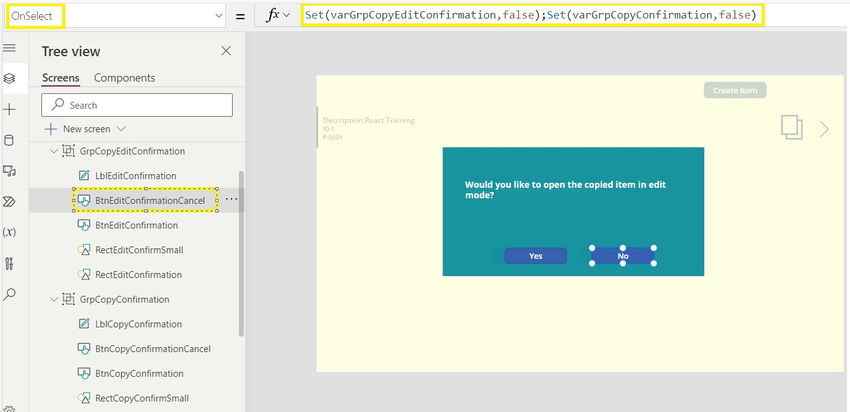850x412 pixels.
Task: Click the Yes button in dialog
Action: [535, 256]
